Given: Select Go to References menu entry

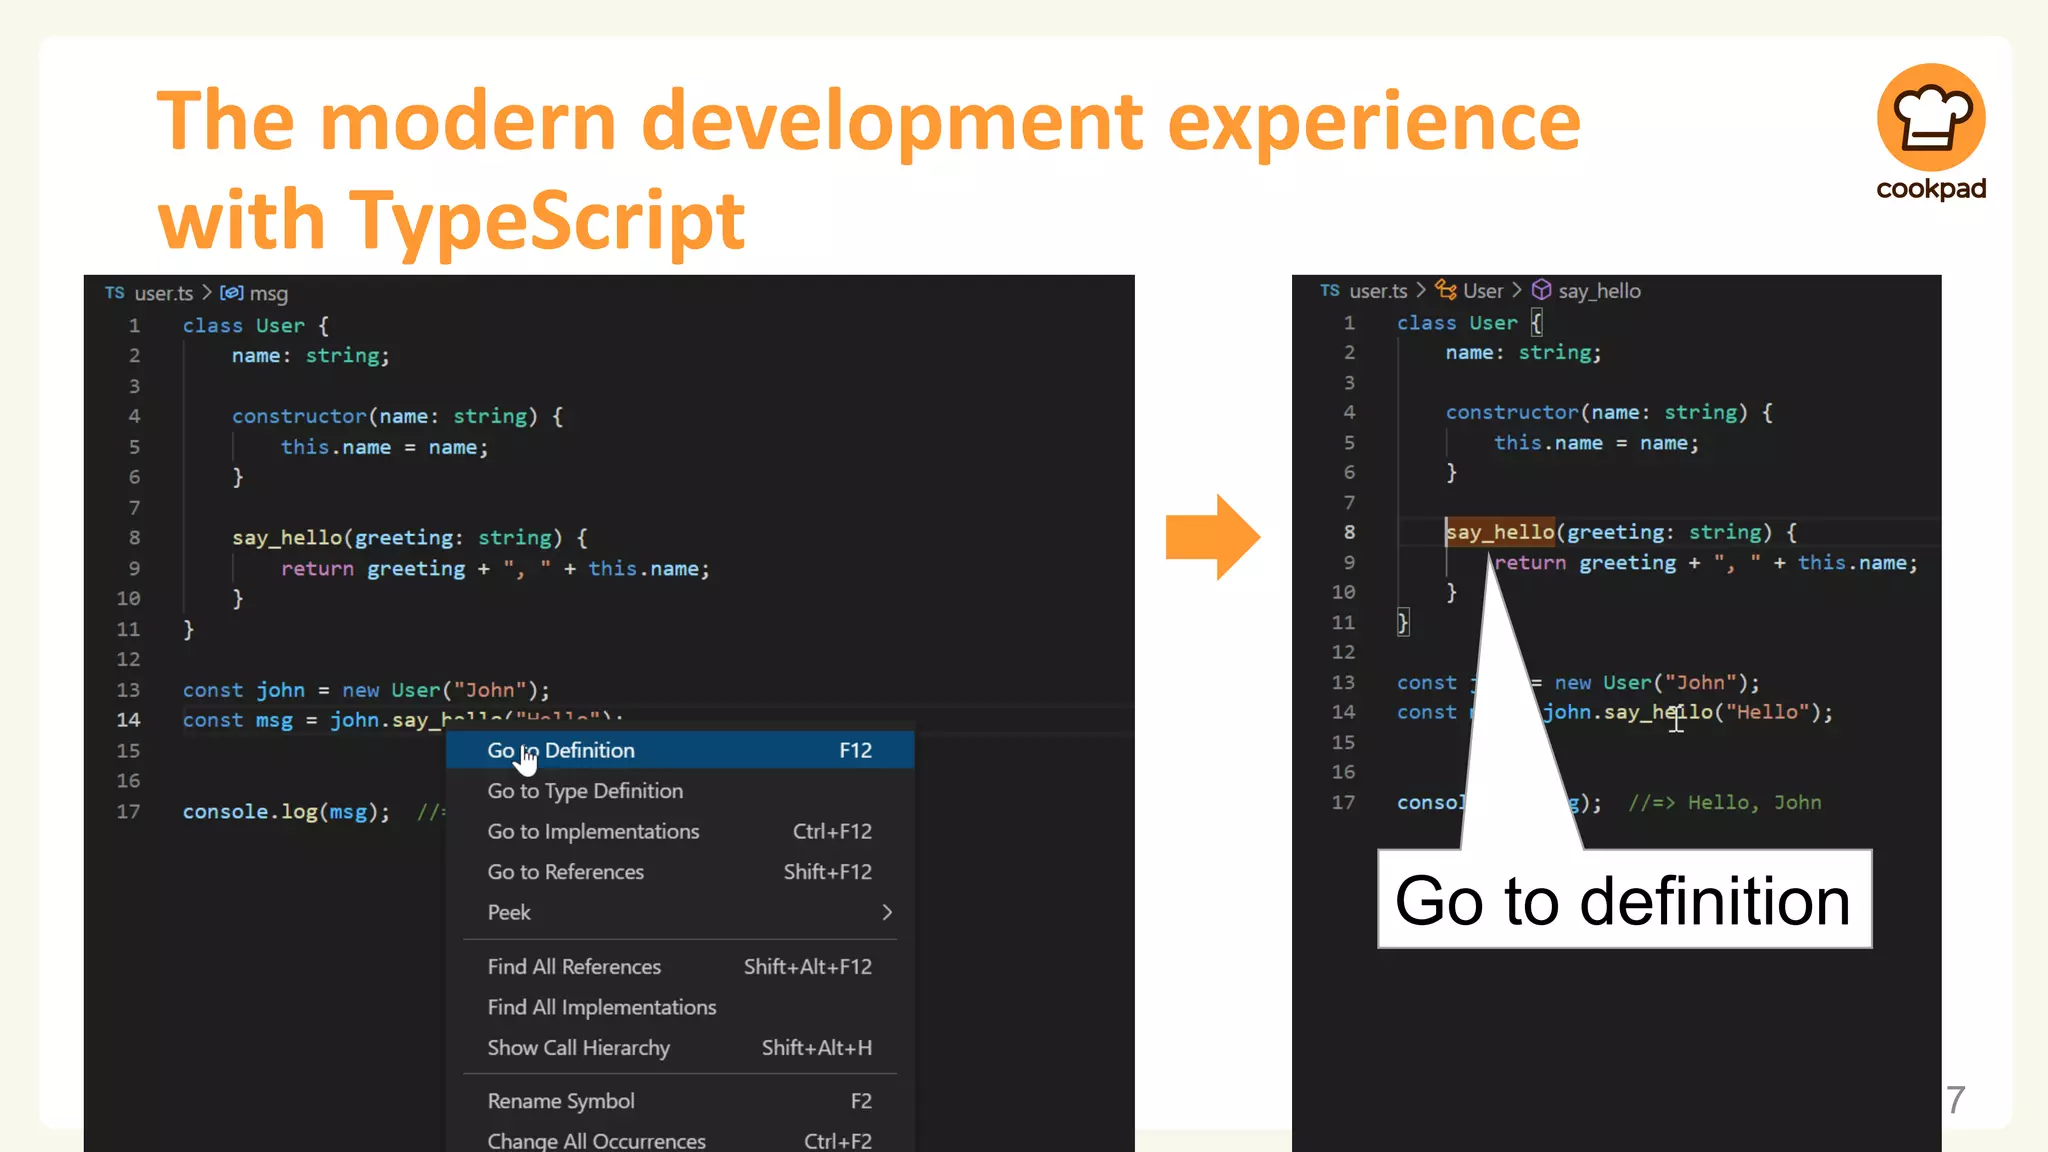Looking at the screenshot, I should click(x=680, y=872).
